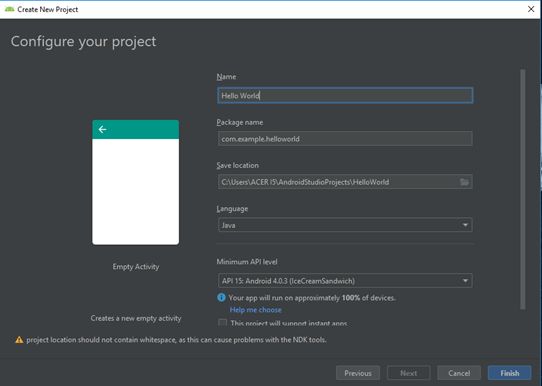Open API 15 Android 4.0.3 combo box

[x=345, y=281]
